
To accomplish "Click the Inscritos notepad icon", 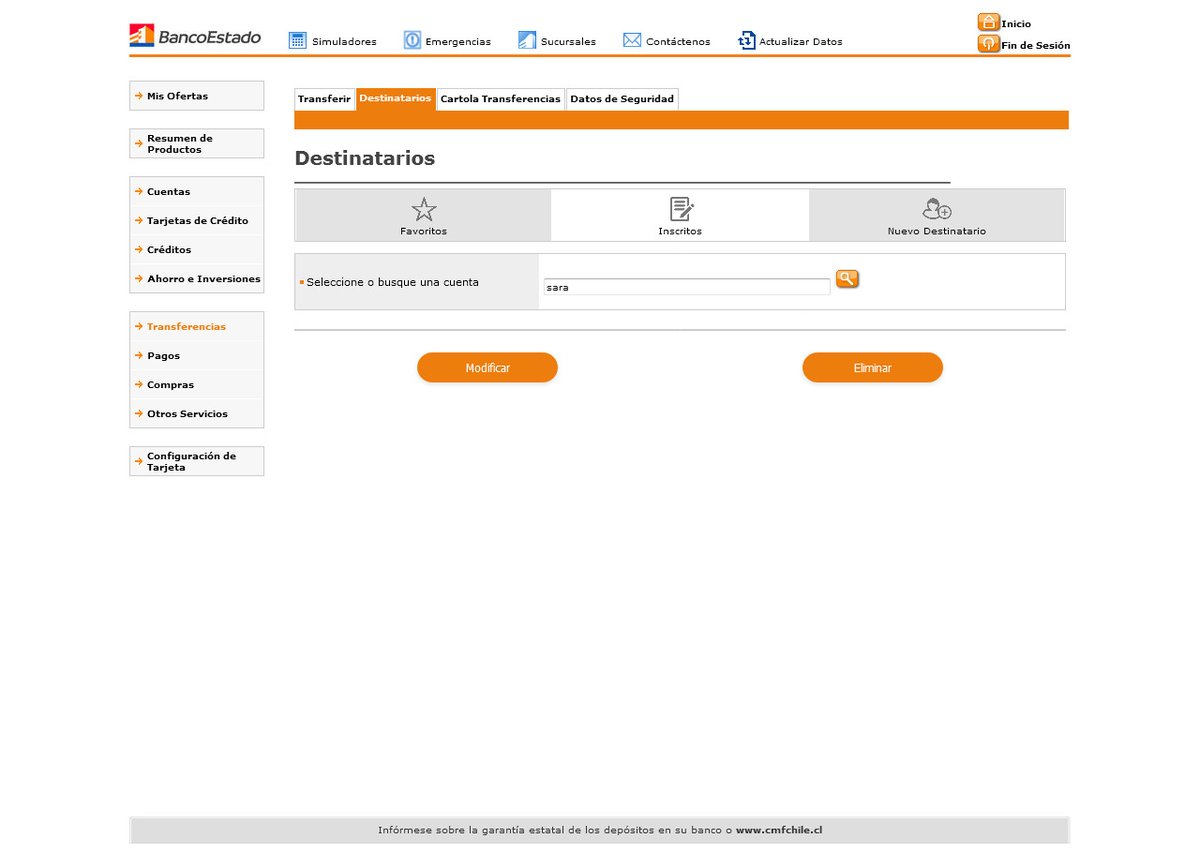I will (x=681, y=209).
